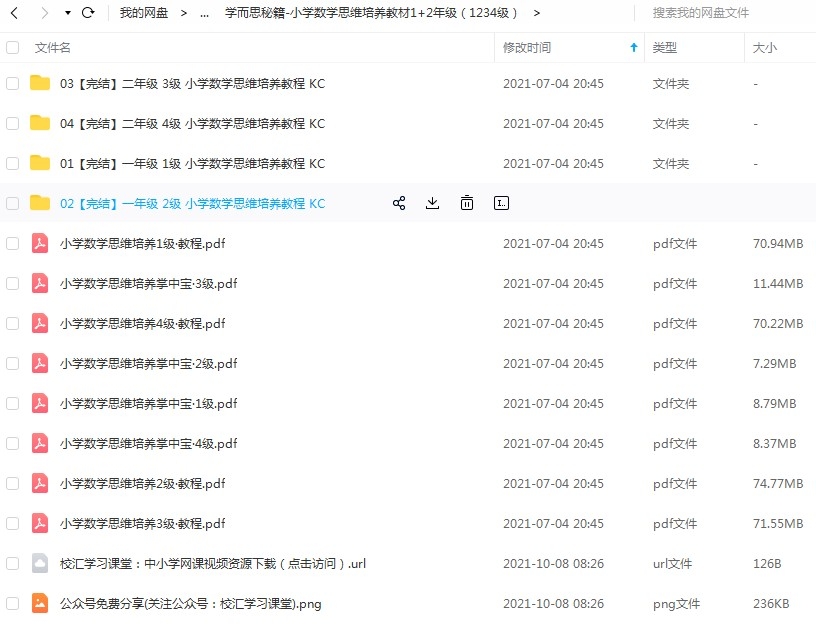Check the box for 掌中宝·4级.pdf

click(12, 443)
